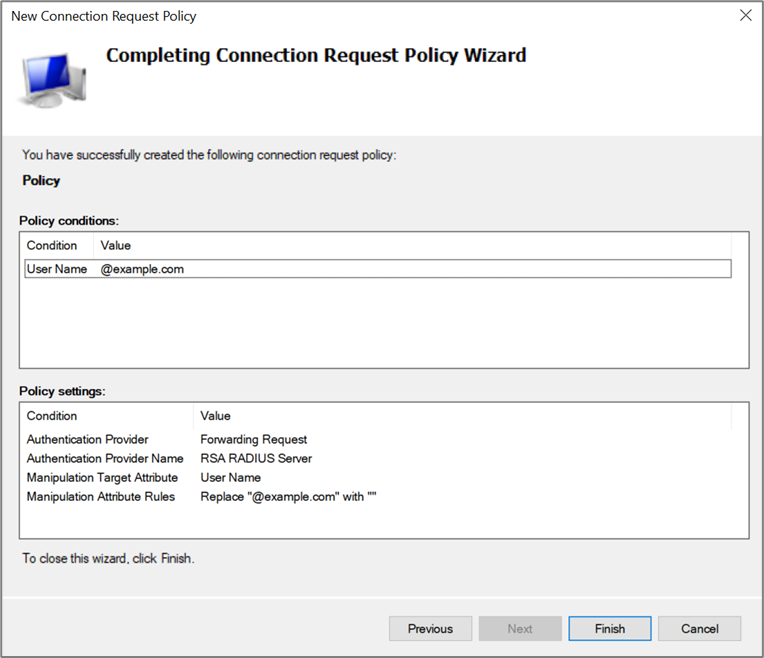
Task: Click the Finish button
Action: (609, 629)
